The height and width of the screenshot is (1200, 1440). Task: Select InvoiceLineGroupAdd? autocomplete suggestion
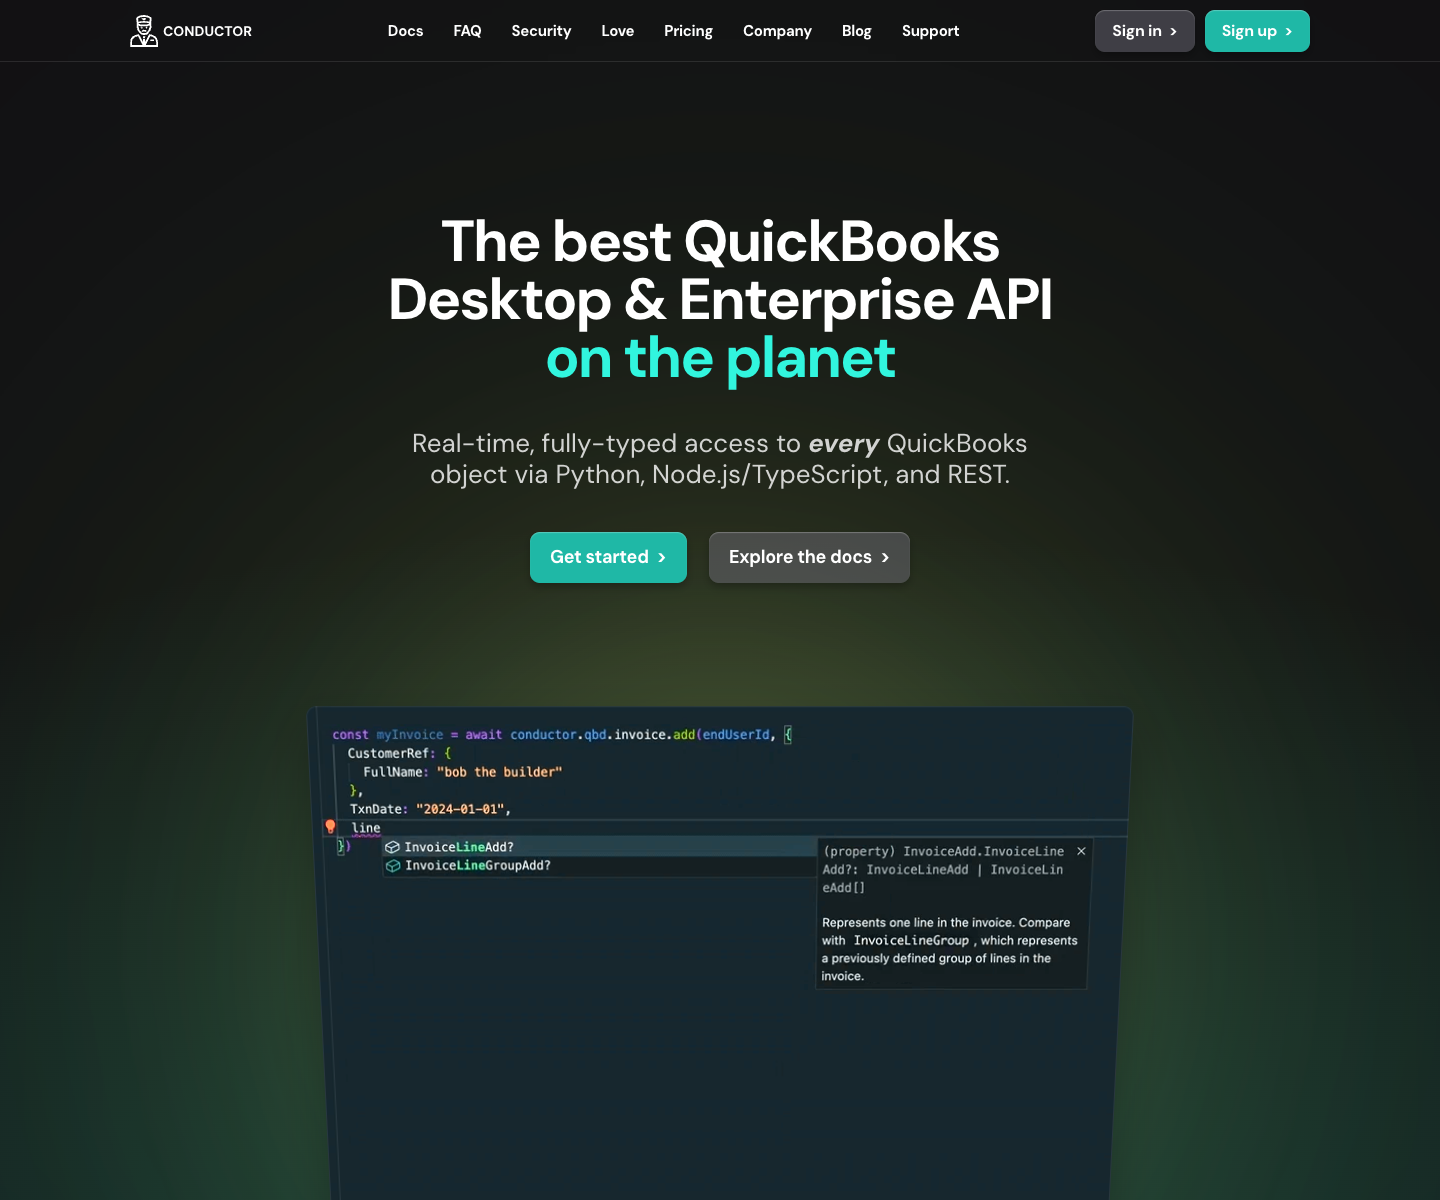(600, 866)
